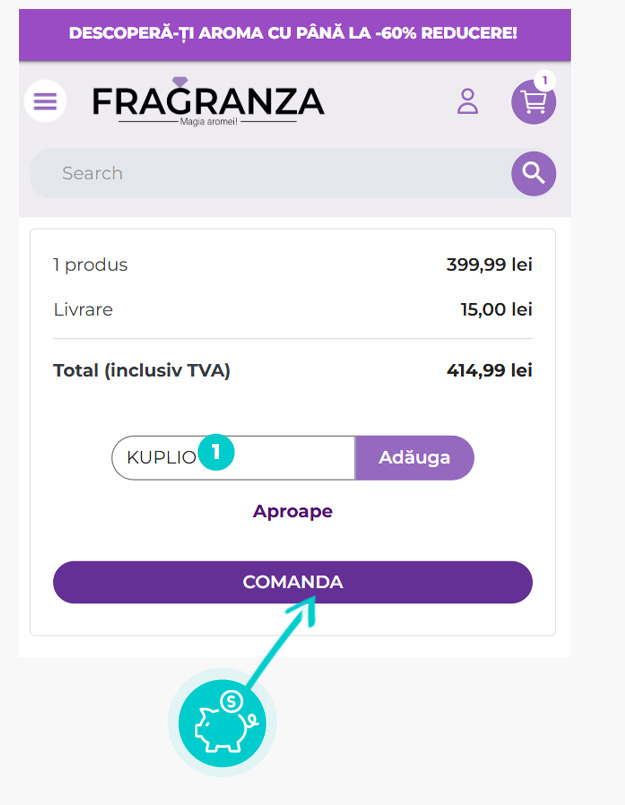625x805 pixels.
Task: Click the Fragranza logo
Action: click(208, 103)
